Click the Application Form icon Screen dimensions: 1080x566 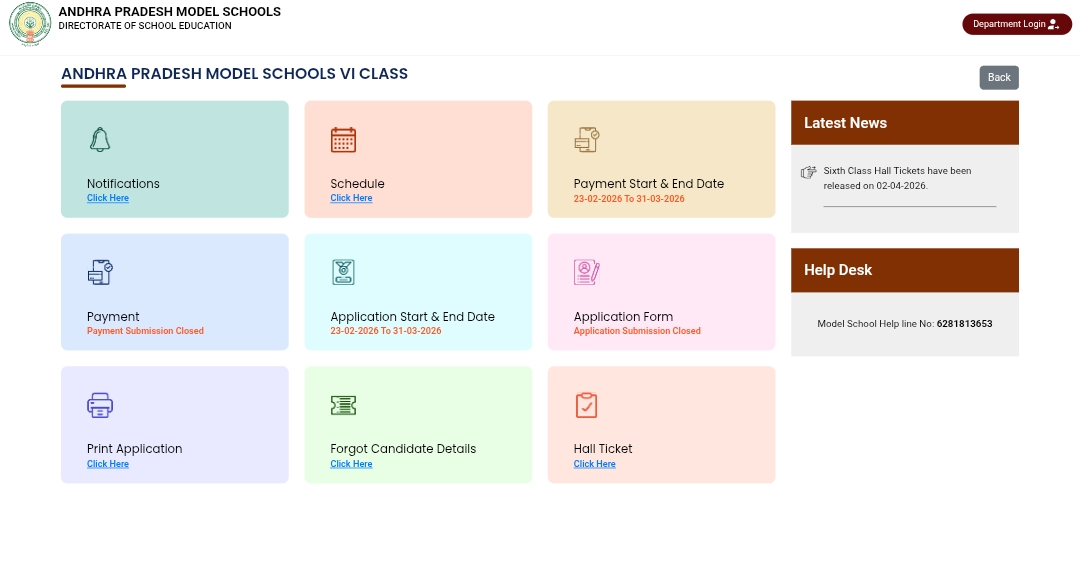coord(586,272)
